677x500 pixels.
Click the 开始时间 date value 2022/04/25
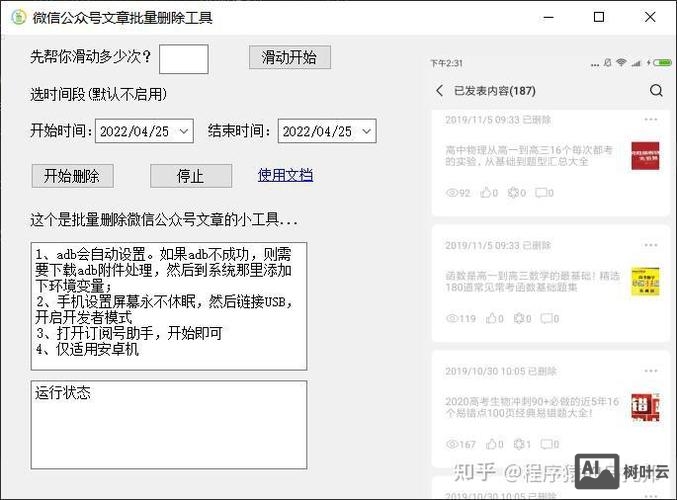point(134,131)
